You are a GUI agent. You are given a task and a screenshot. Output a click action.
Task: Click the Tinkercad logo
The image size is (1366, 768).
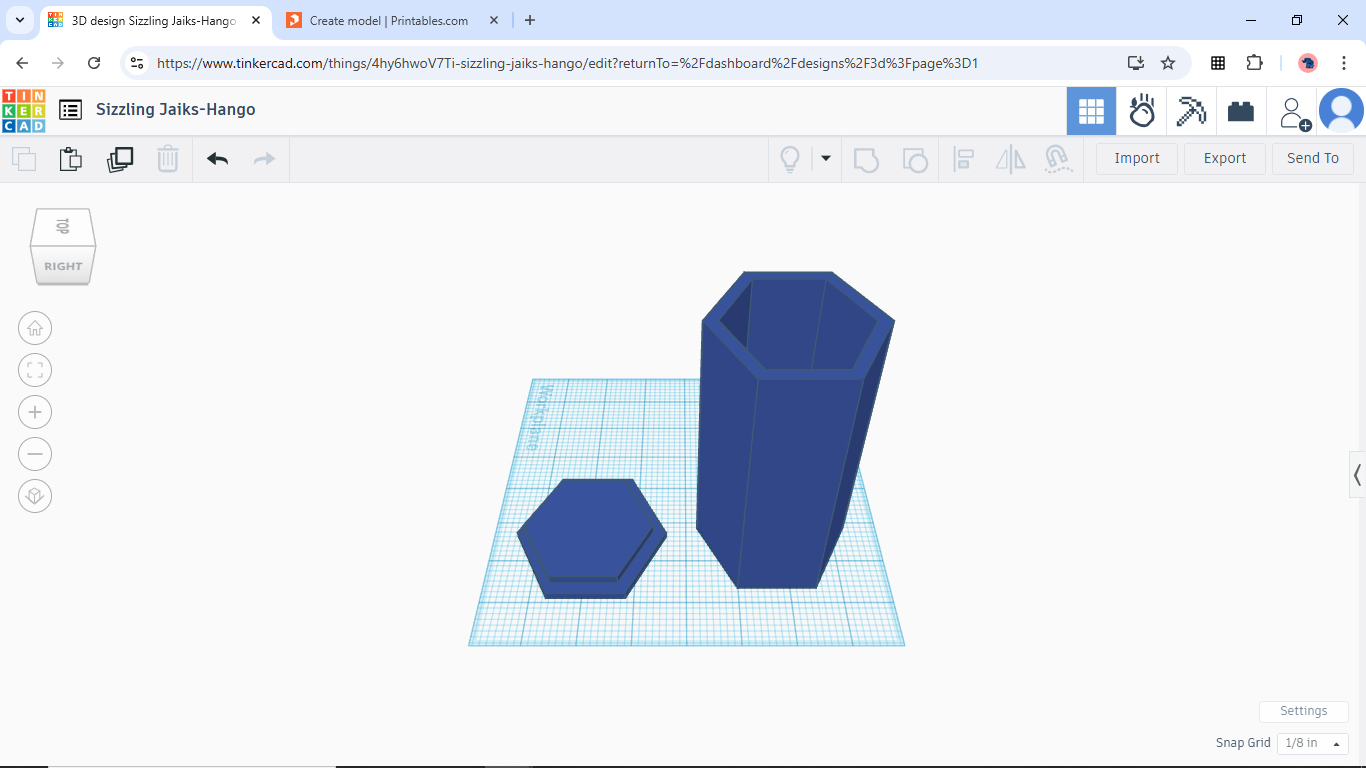click(x=24, y=110)
